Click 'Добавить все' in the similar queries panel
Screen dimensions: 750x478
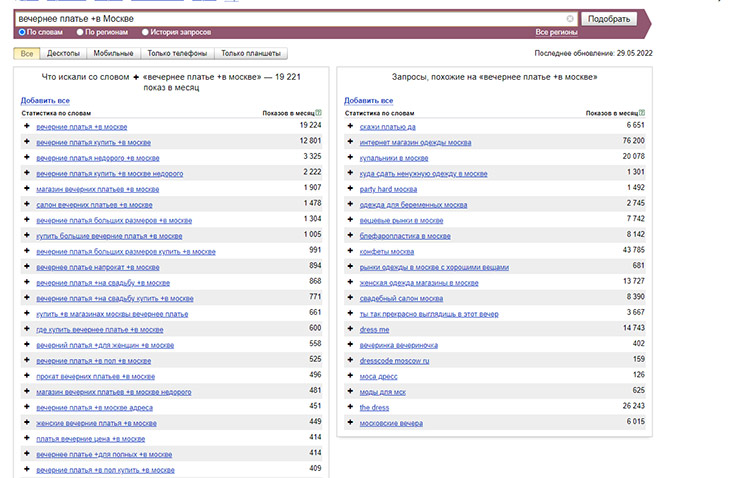tap(368, 100)
